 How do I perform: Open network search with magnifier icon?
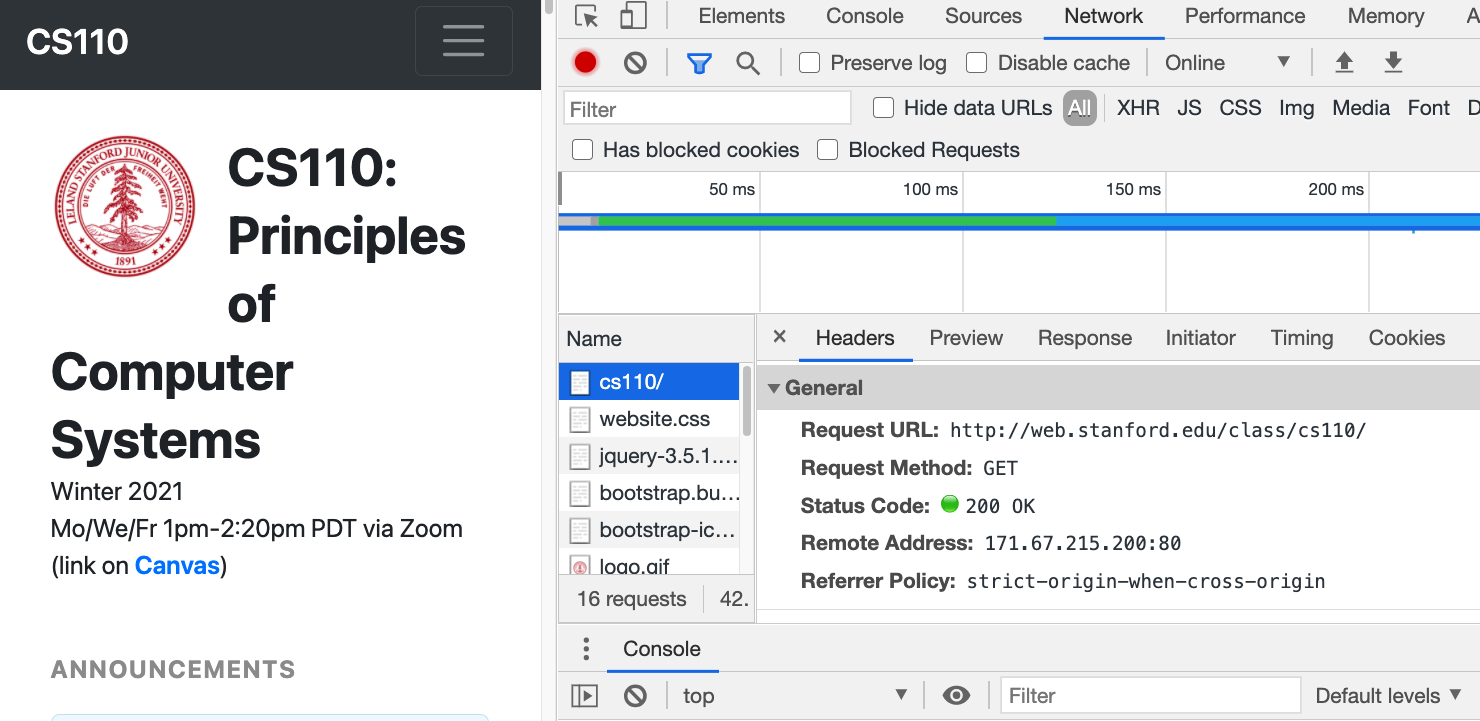[x=748, y=63]
